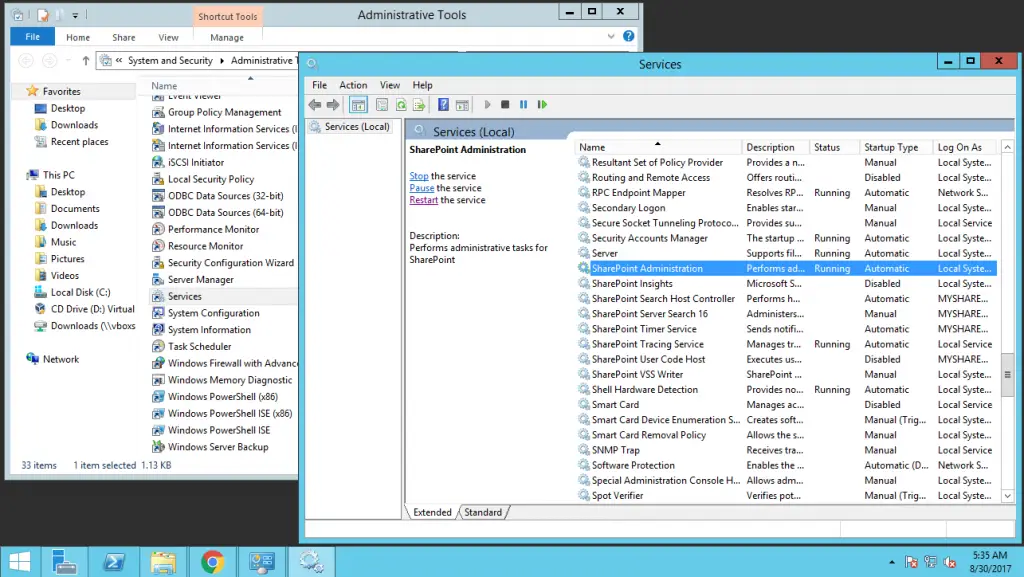Sort by the Description column header
1024x577 pixels.
(x=775, y=148)
